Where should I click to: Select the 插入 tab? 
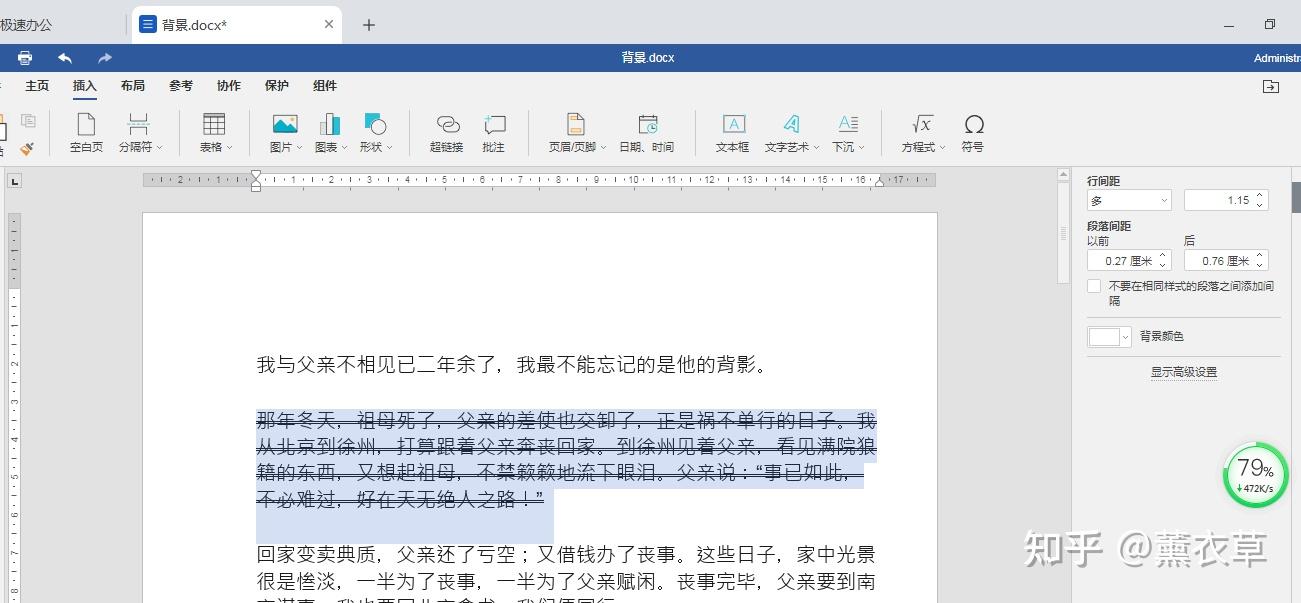pyautogui.click(x=85, y=86)
